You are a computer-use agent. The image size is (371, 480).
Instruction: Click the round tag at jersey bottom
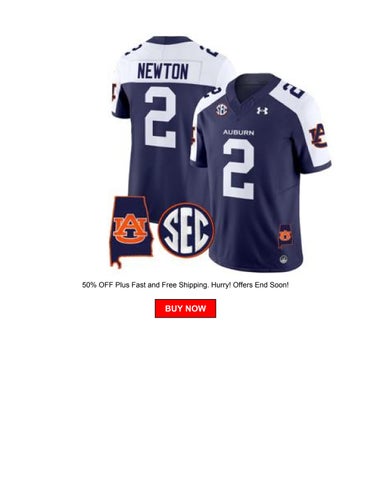pyautogui.click(x=283, y=259)
